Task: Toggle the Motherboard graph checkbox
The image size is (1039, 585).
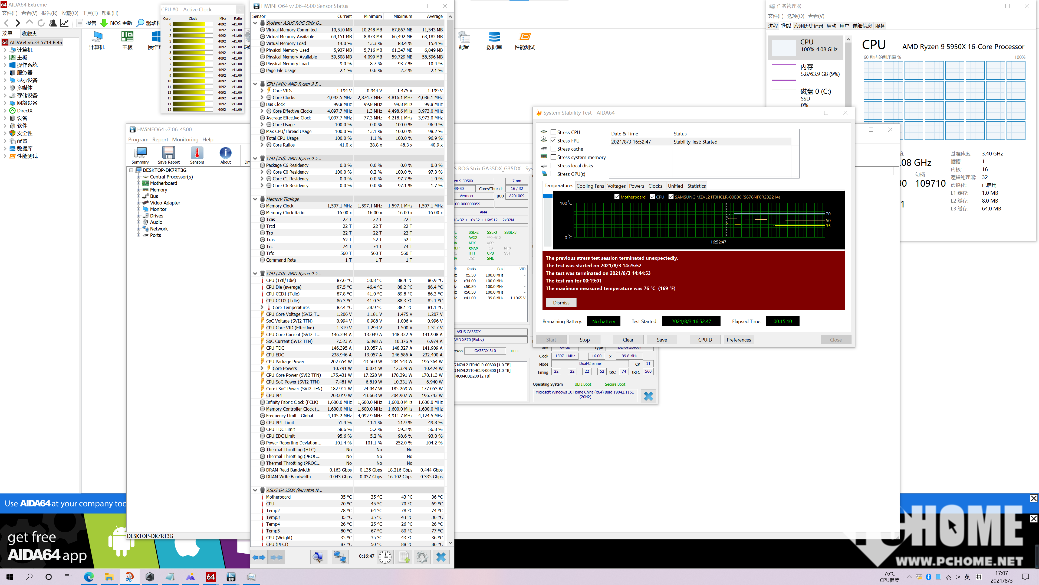Action: [617, 197]
